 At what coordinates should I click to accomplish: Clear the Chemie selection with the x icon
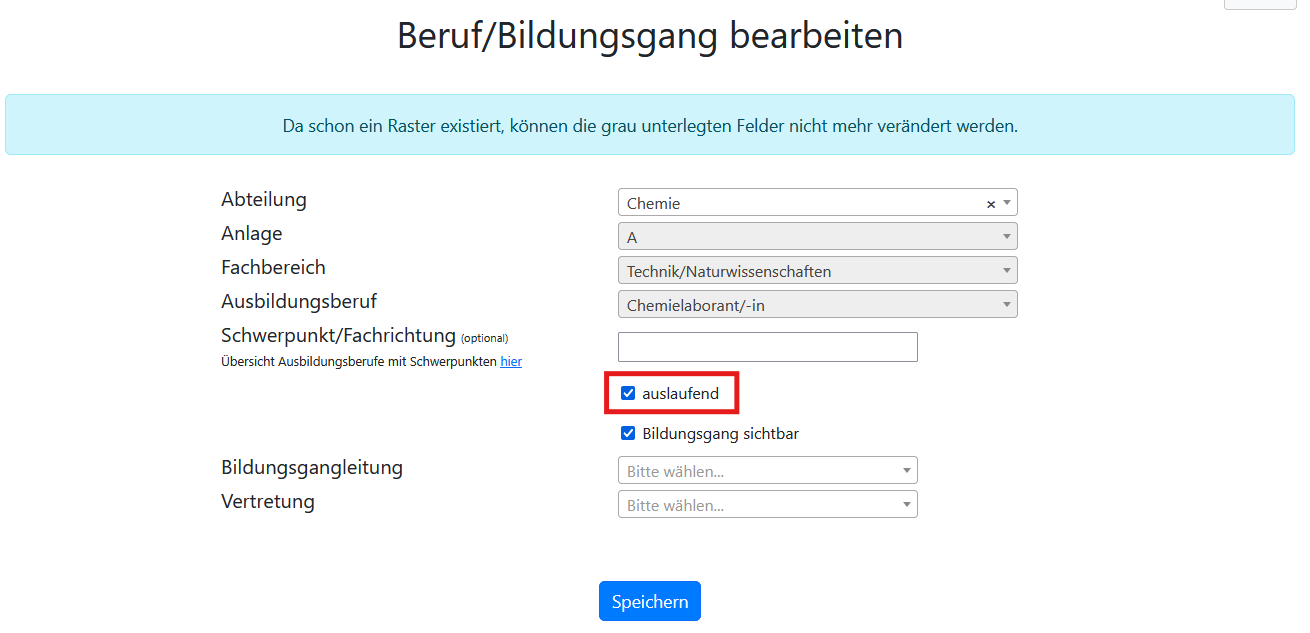pyautogui.click(x=991, y=204)
